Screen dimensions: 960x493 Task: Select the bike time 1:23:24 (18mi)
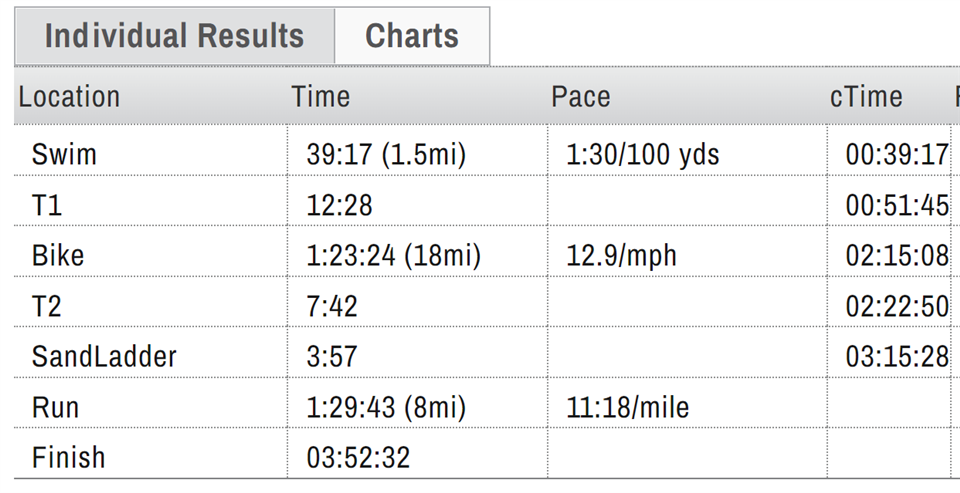[x=394, y=255]
